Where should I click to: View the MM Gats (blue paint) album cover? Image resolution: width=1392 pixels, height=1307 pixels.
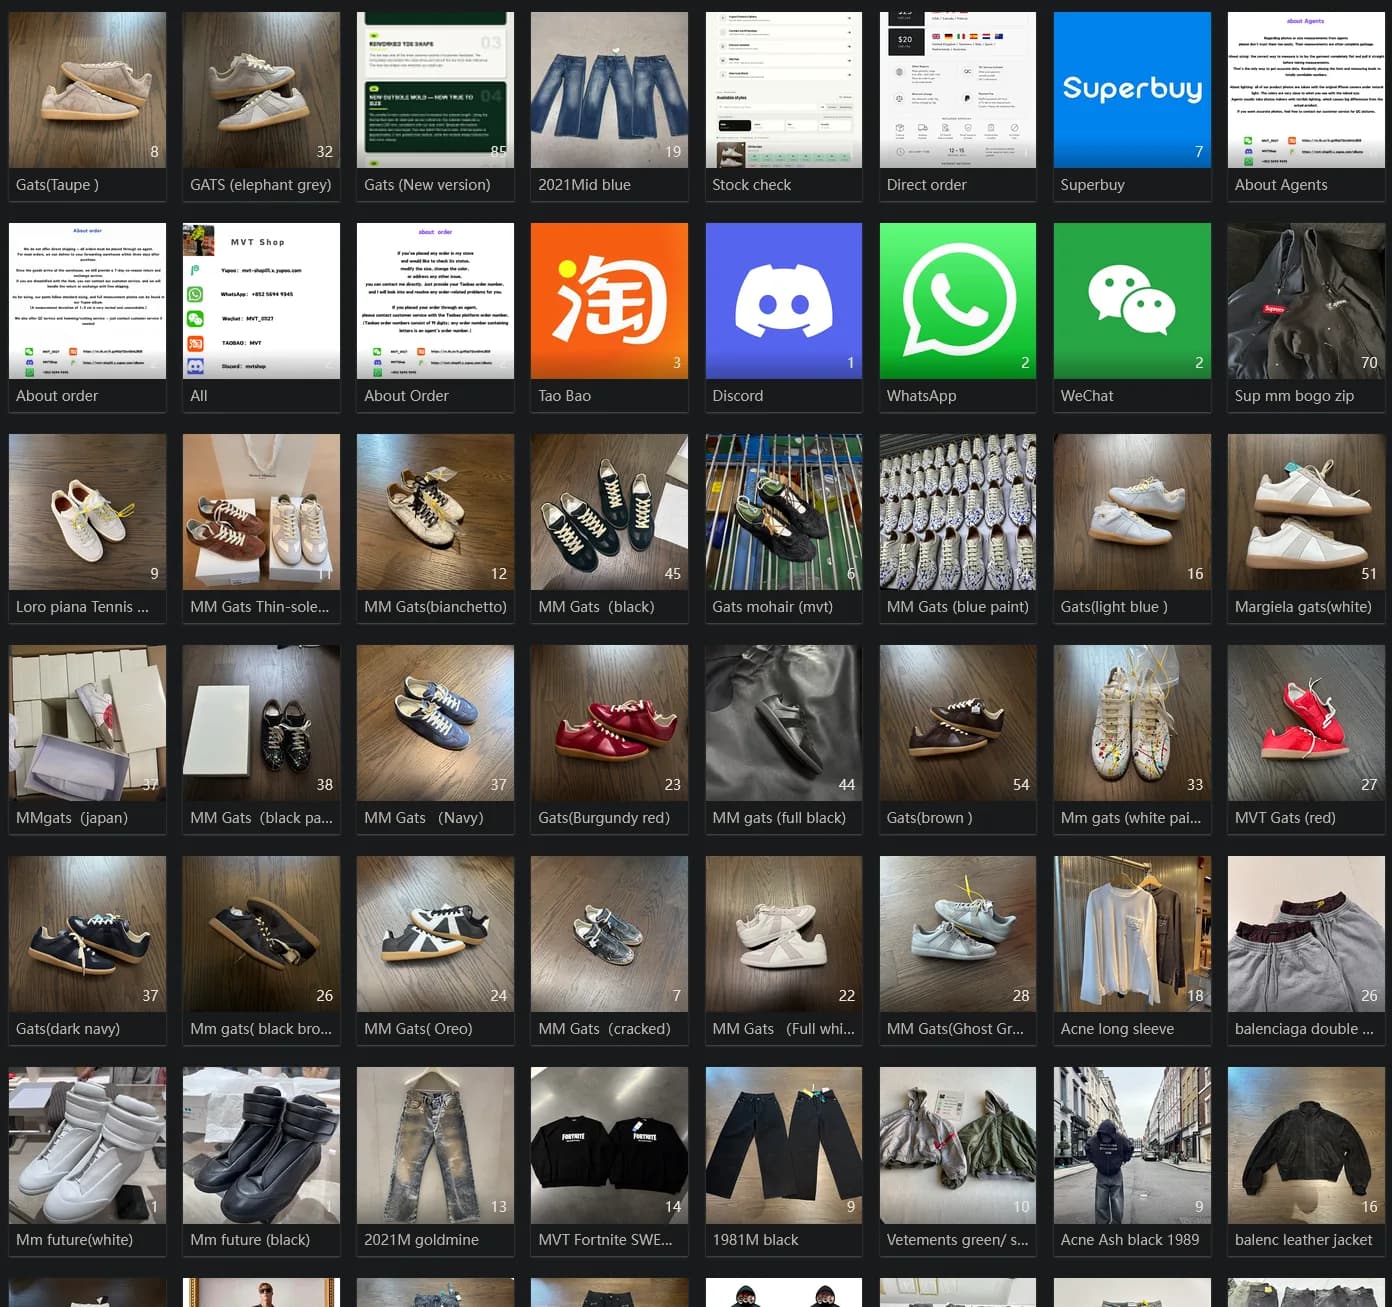pos(958,512)
